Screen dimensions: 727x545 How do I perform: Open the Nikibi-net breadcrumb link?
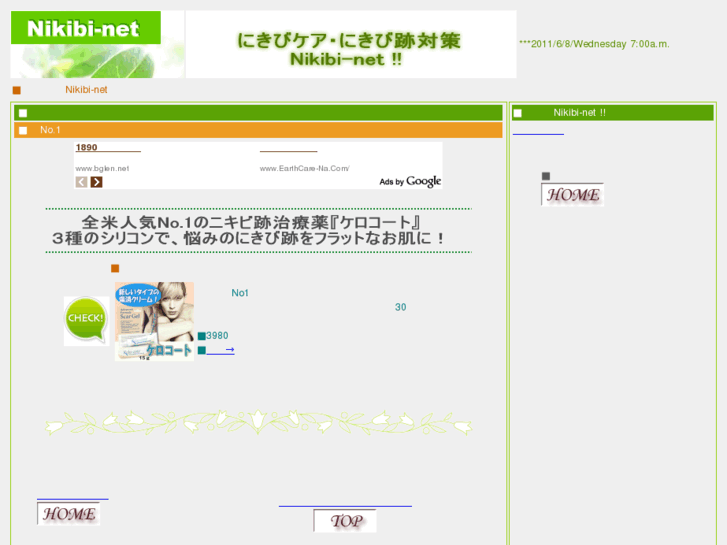pyautogui.click(x=86, y=90)
